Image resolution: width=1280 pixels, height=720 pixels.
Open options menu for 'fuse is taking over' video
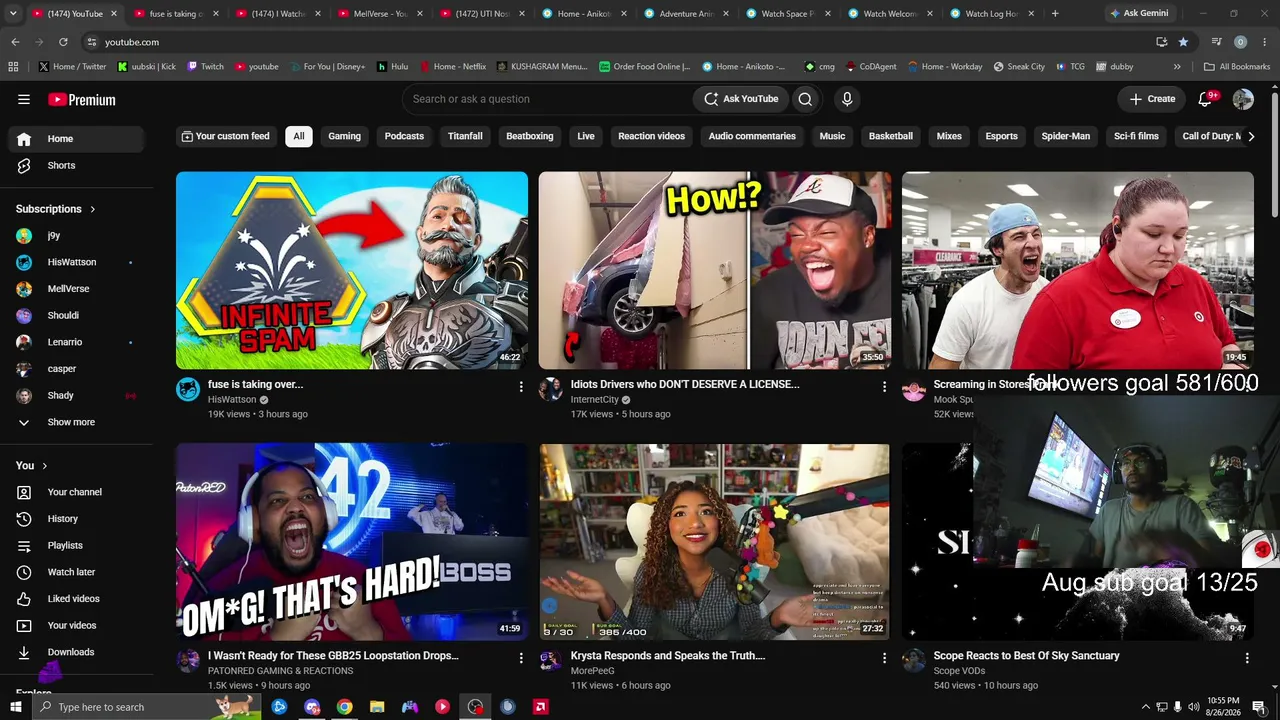[x=521, y=386]
